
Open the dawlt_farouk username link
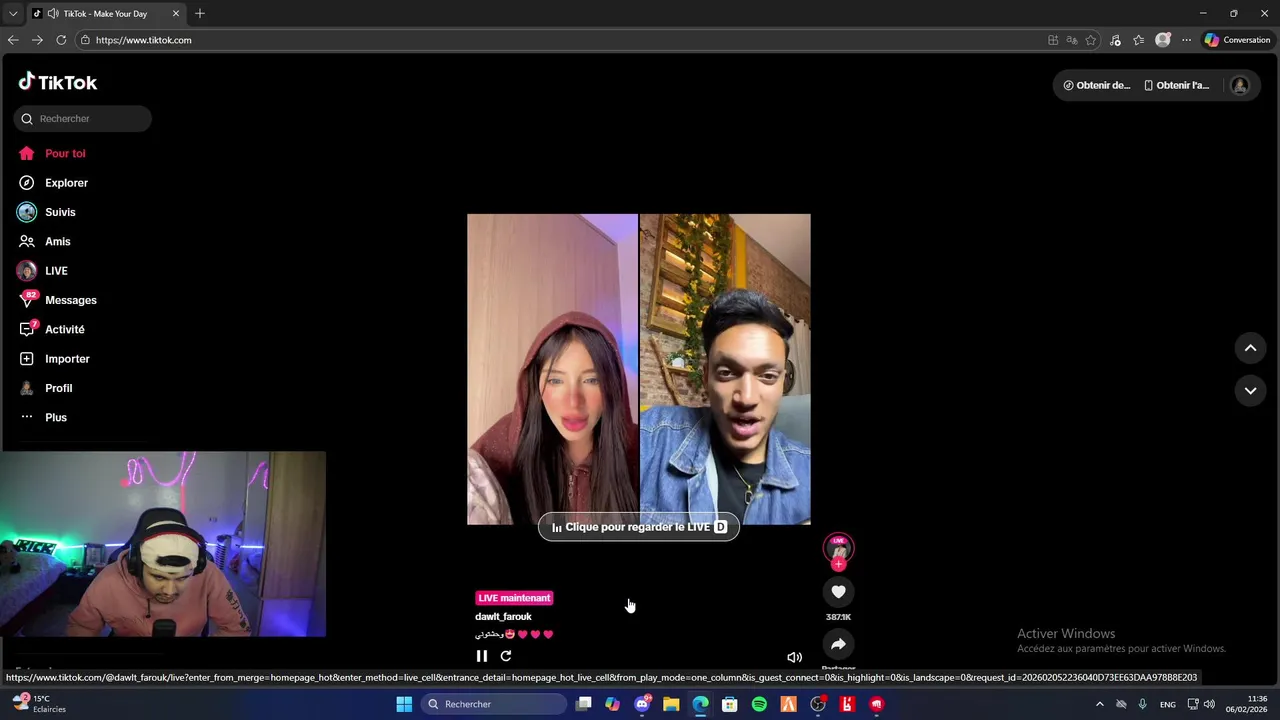[x=503, y=617]
